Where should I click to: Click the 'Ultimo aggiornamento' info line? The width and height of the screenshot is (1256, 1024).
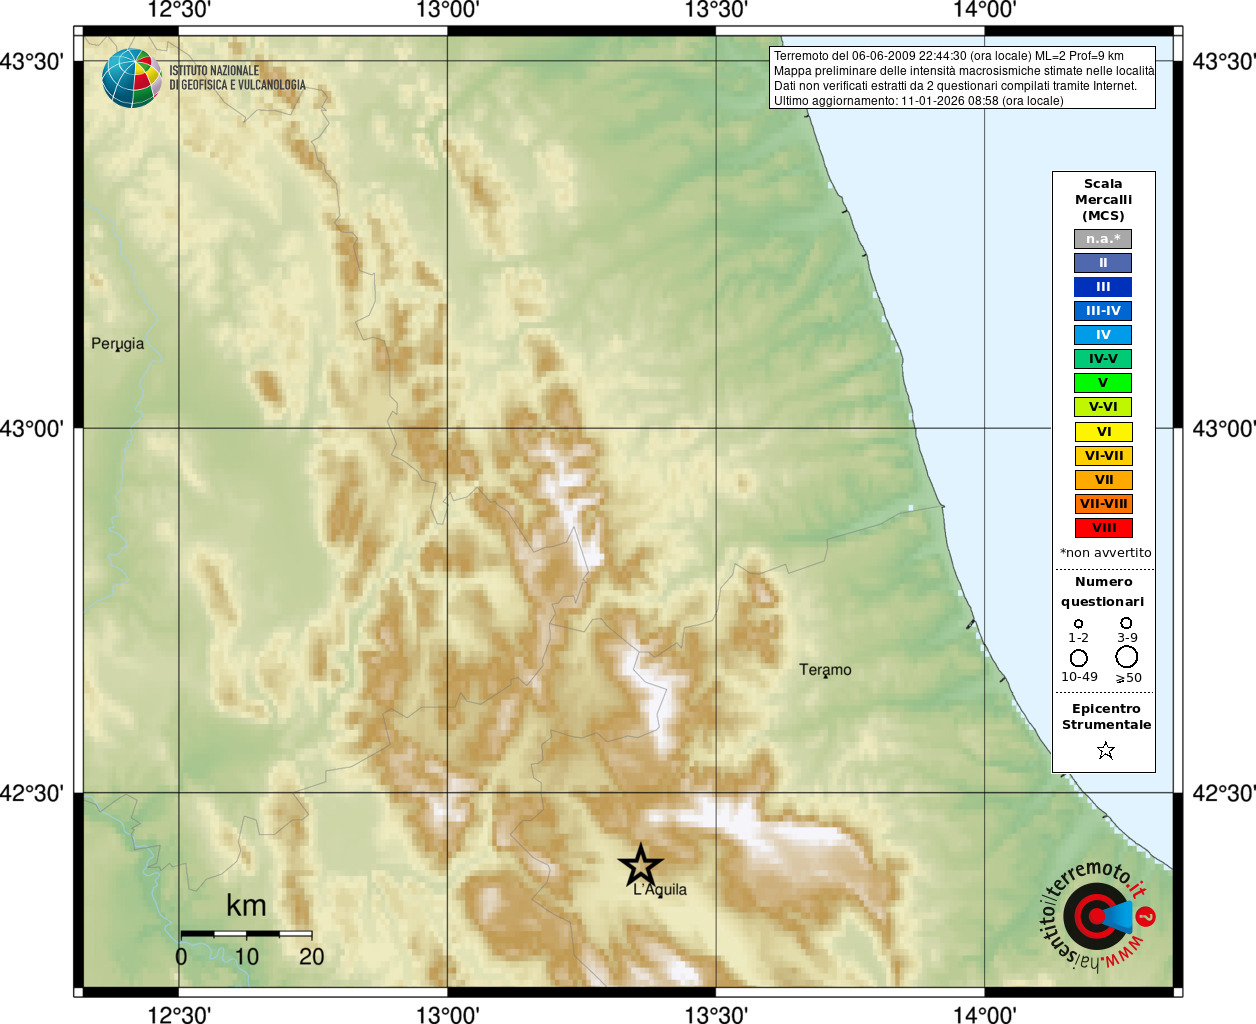[x=918, y=101]
